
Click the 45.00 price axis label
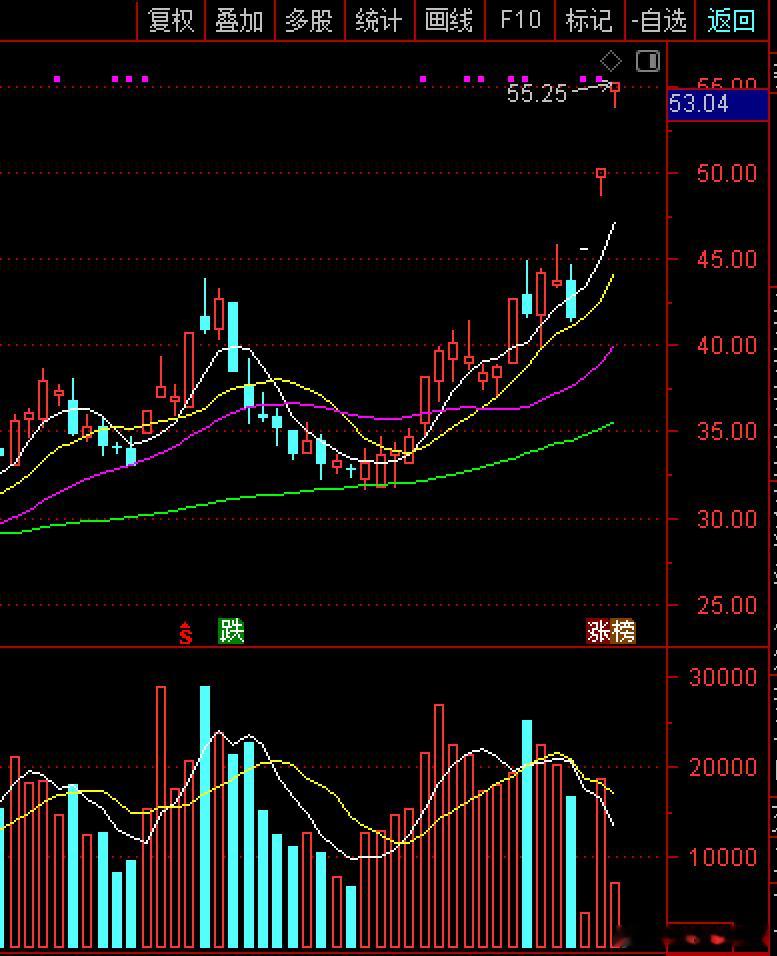726,260
